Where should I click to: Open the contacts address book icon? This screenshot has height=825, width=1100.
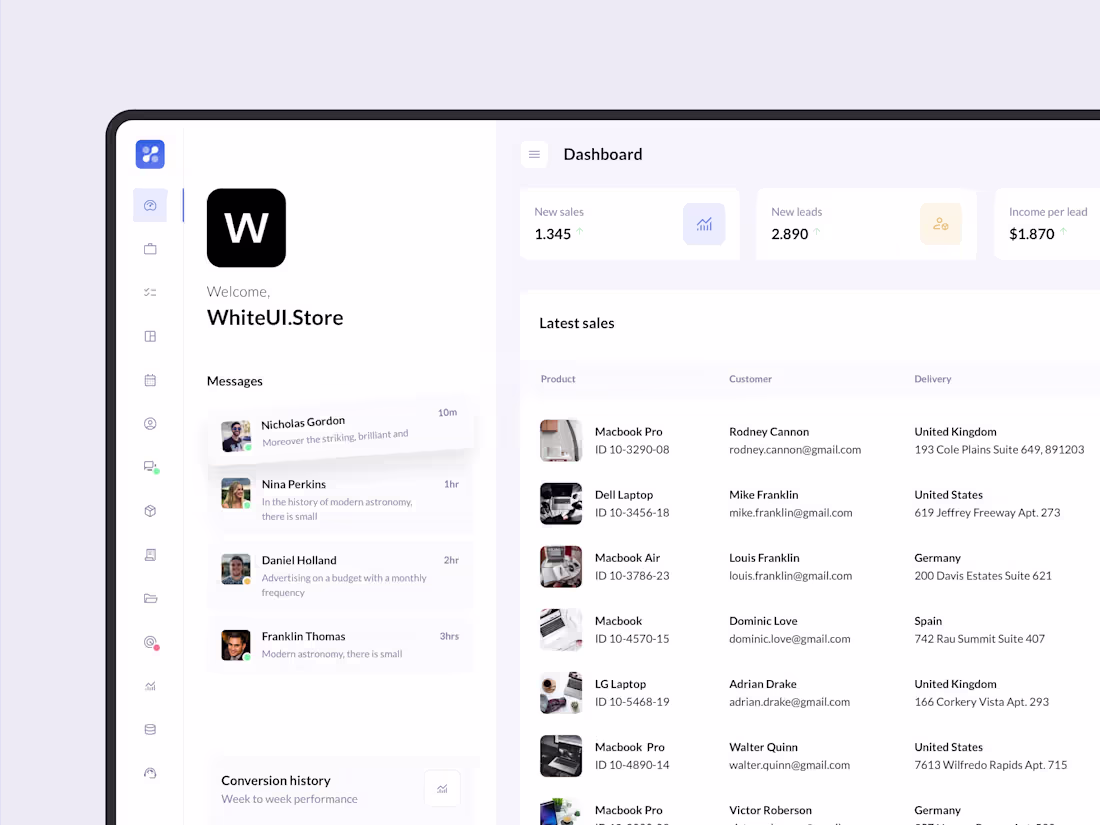pos(150,554)
